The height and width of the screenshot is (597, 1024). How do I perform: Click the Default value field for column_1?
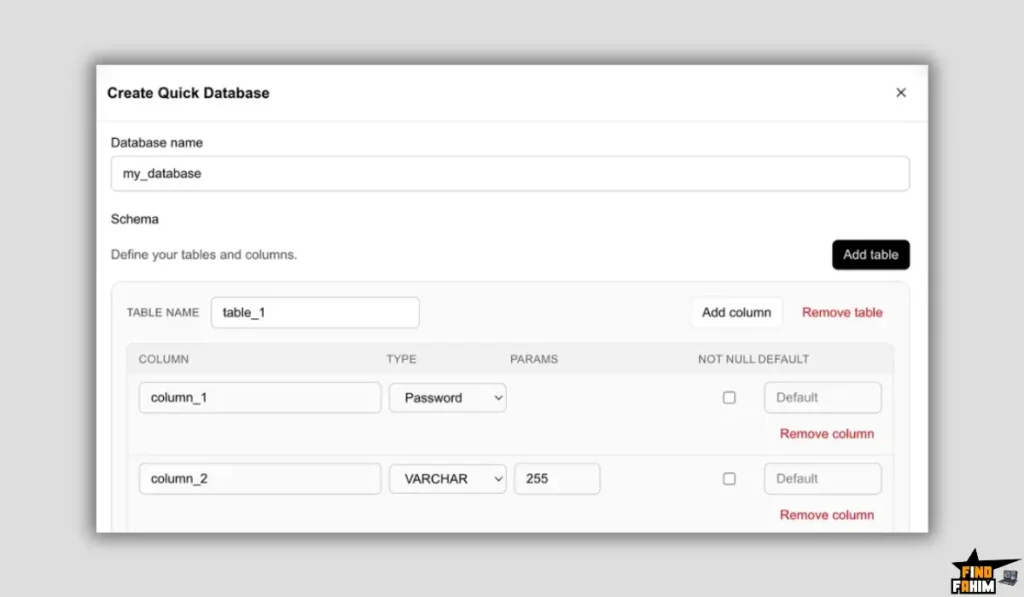pos(822,397)
